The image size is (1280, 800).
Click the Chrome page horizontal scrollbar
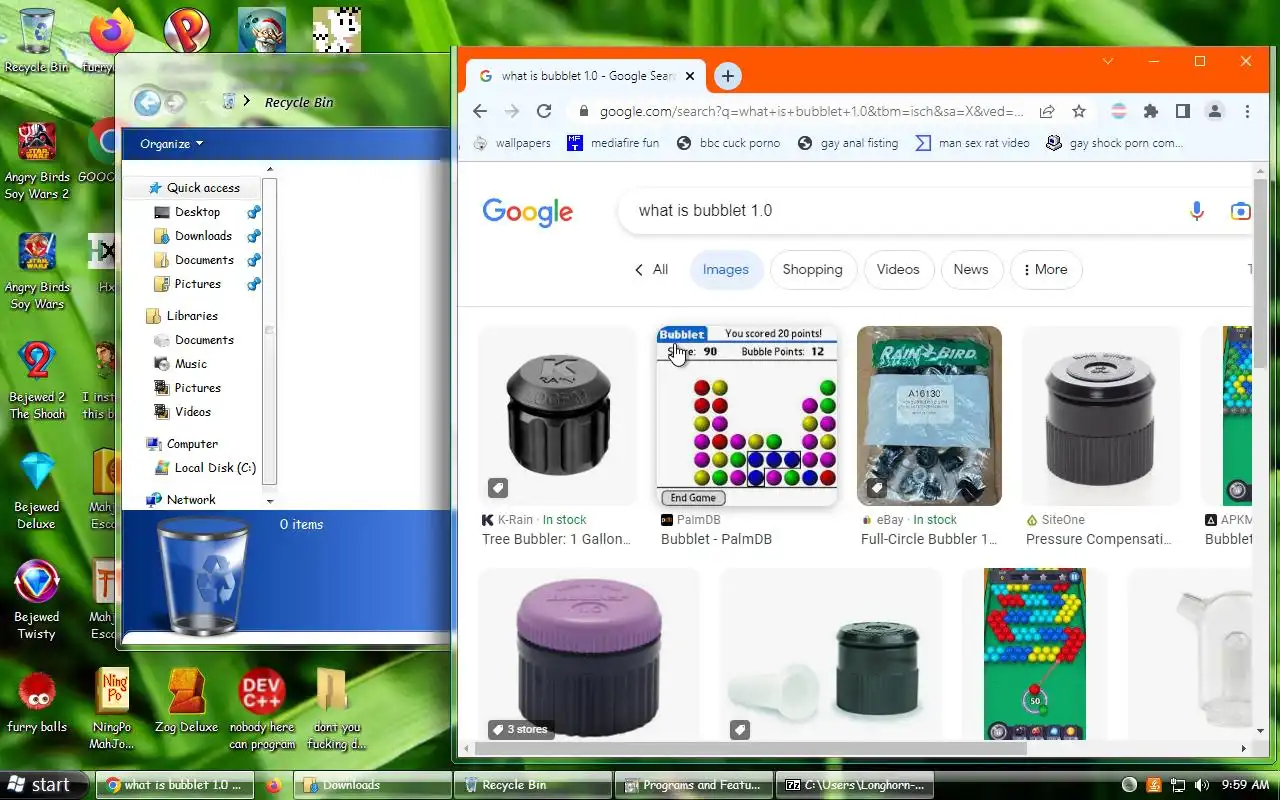click(750, 748)
